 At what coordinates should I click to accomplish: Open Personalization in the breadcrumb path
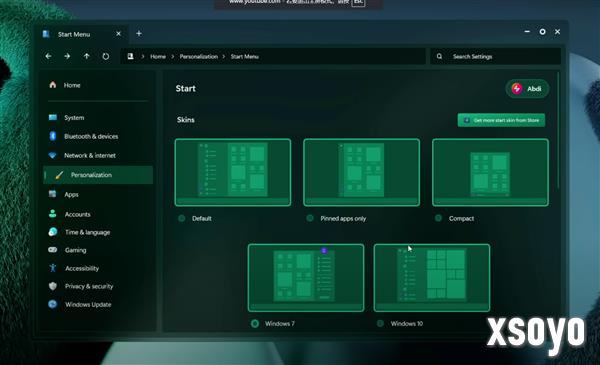click(x=199, y=57)
